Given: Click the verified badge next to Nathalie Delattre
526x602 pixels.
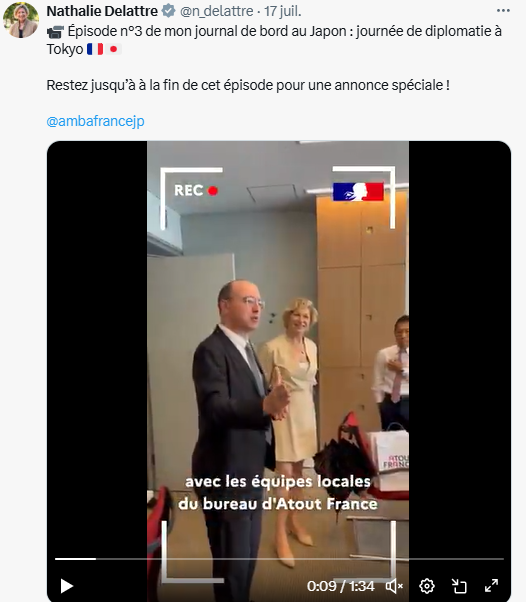Looking at the screenshot, I should click(x=168, y=11).
